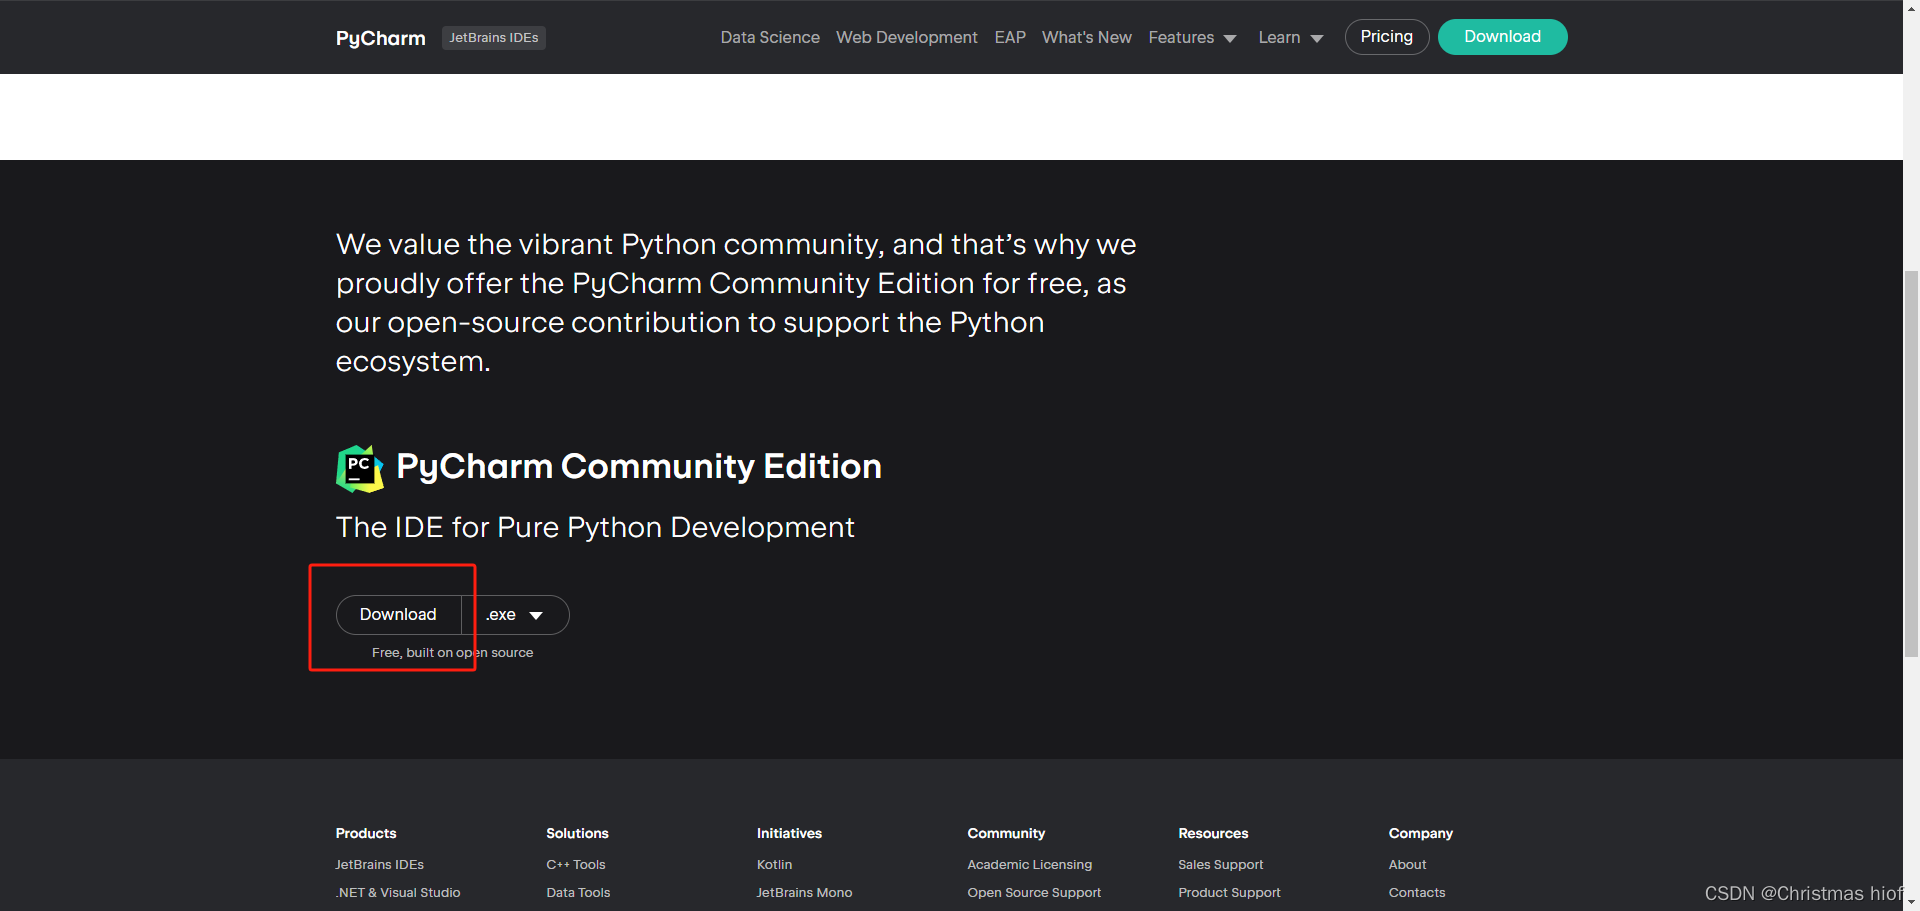Open the EAP navigation link
The height and width of the screenshot is (911, 1920).
pyautogui.click(x=1010, y=38)
